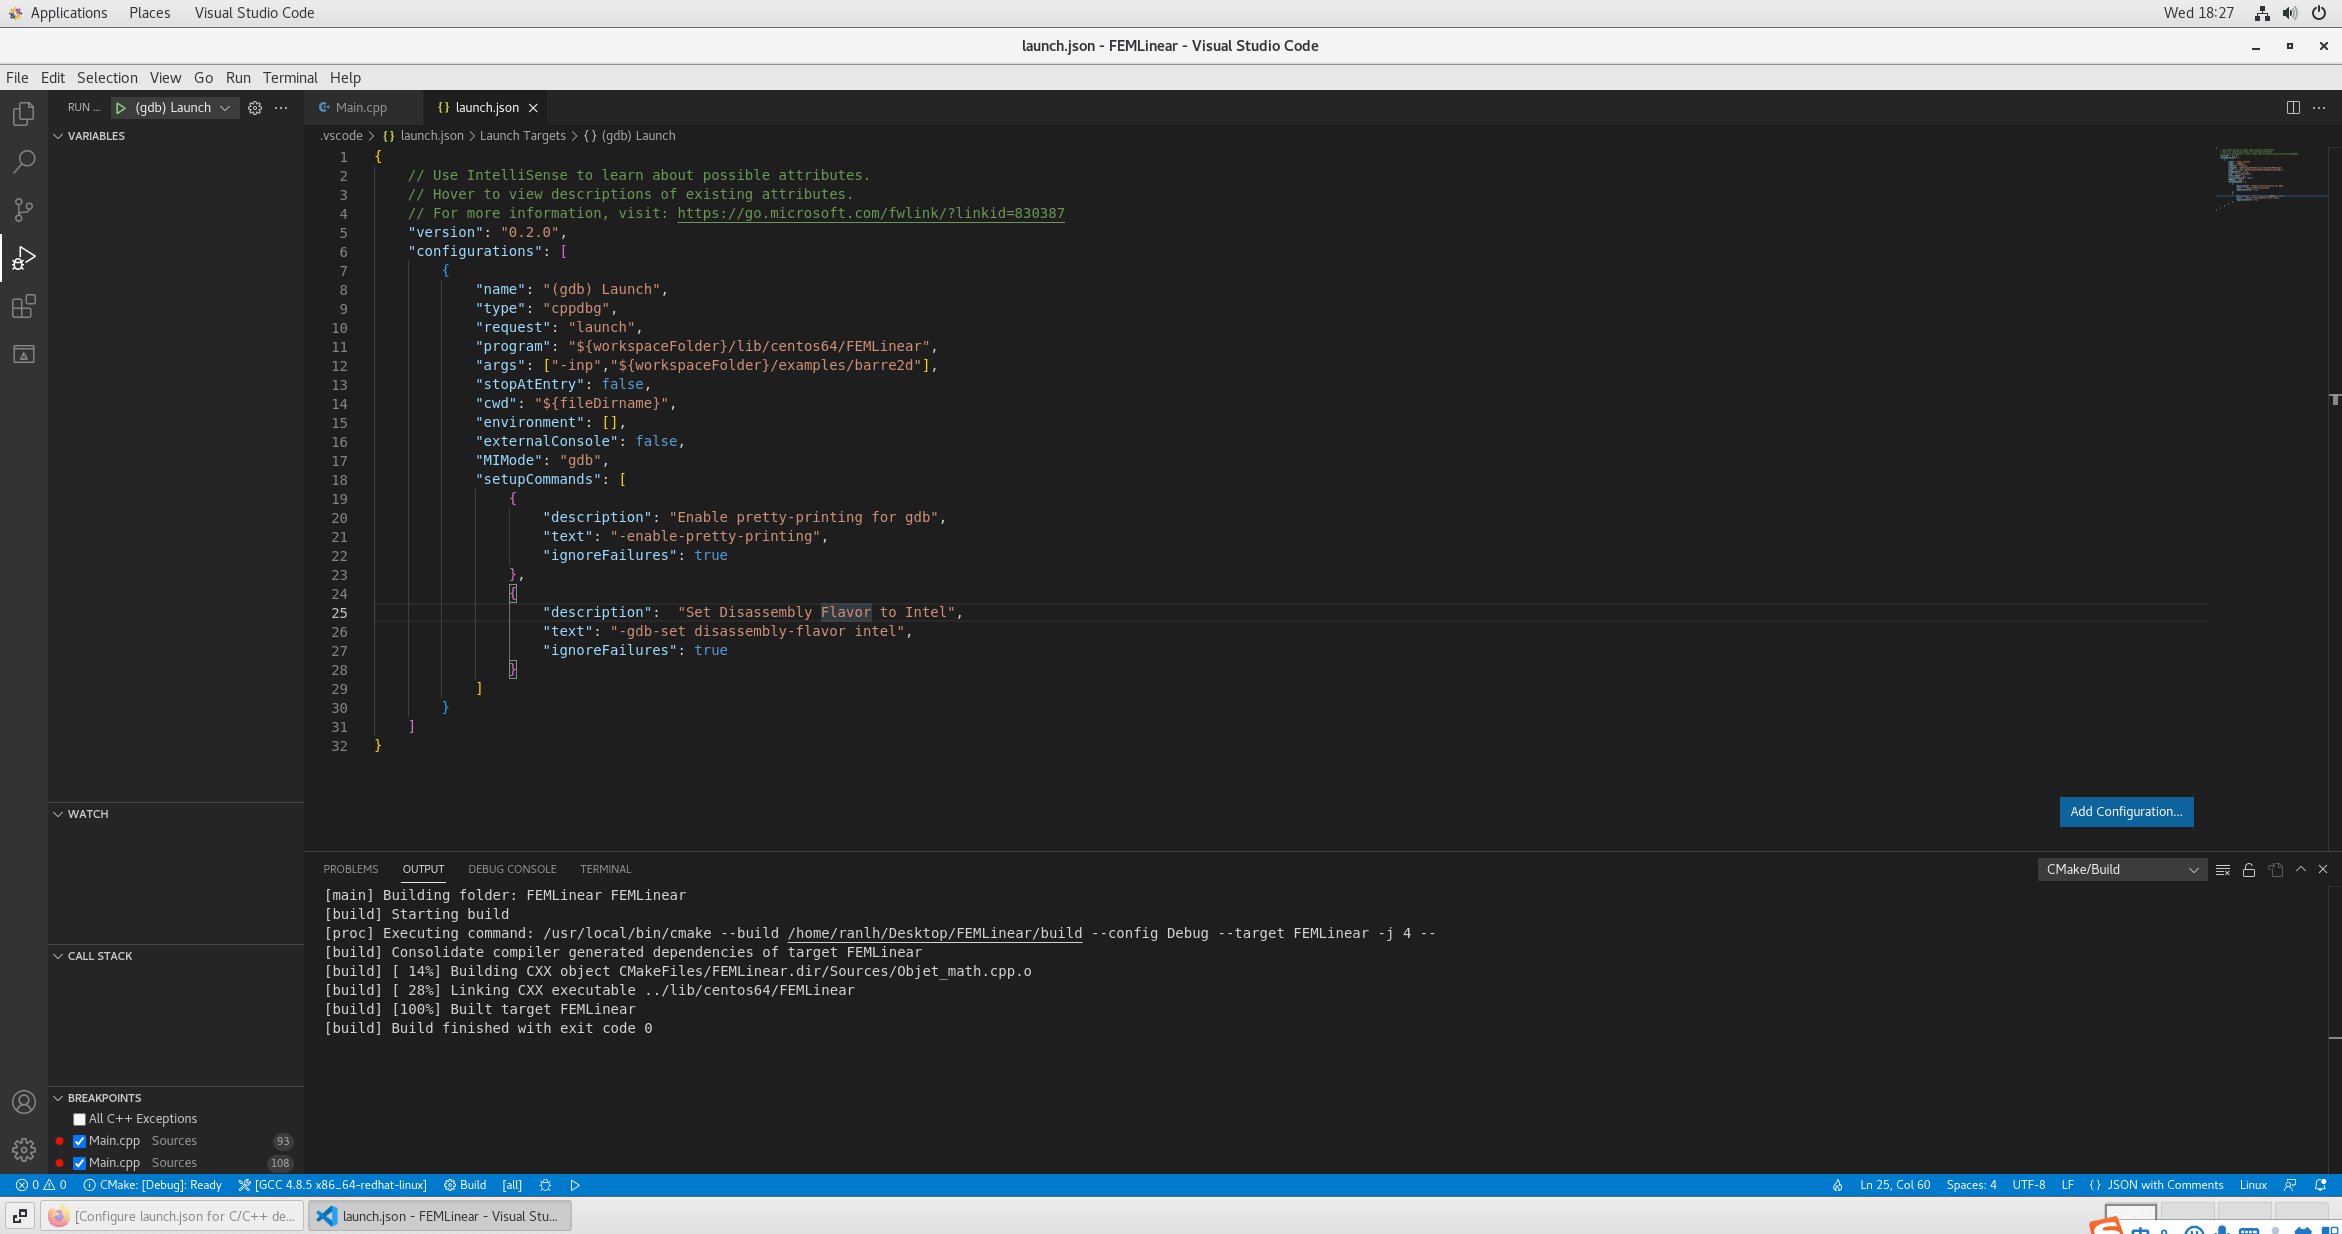Start debugging with the green play icon

(x=120, y=108)
